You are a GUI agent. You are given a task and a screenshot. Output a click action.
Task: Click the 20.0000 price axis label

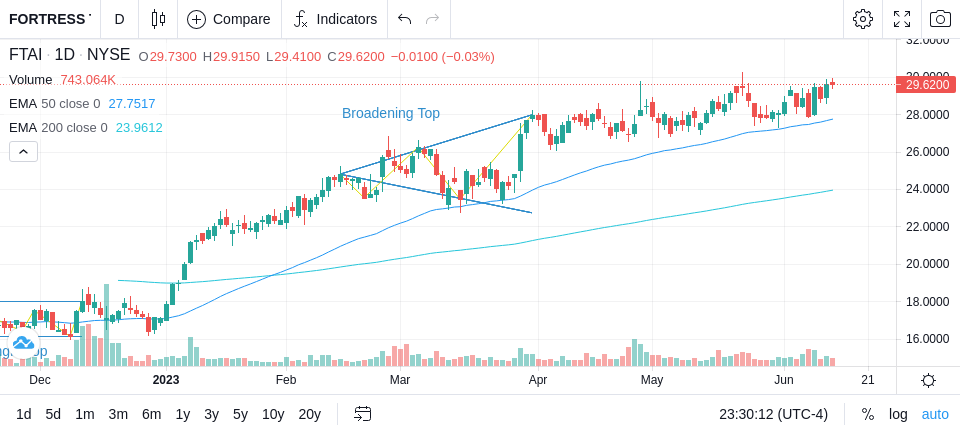coord(928,264)
